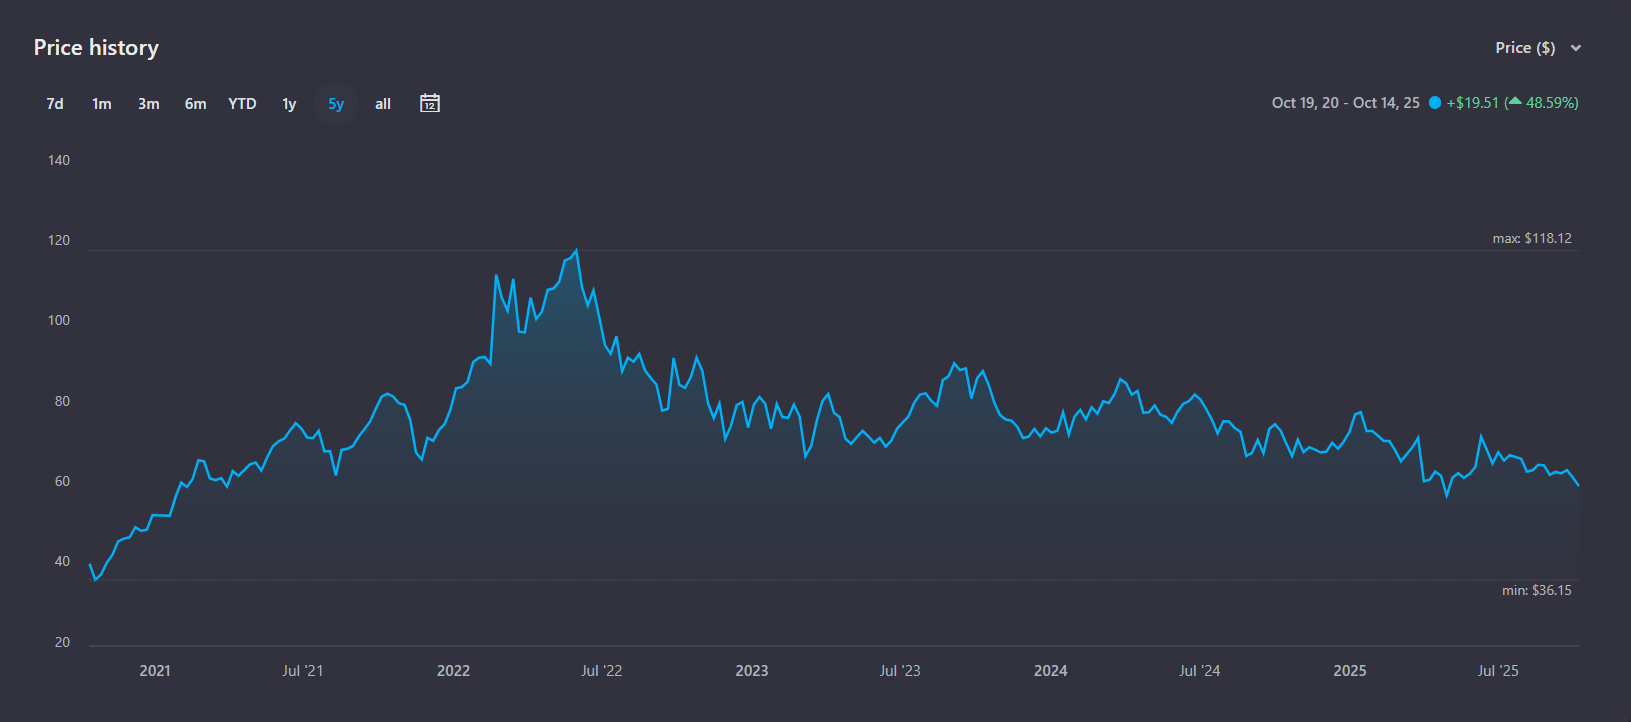The image size is (1631, 722).
Task: Open the calendar date range picker
Action: tap(430, 103)
